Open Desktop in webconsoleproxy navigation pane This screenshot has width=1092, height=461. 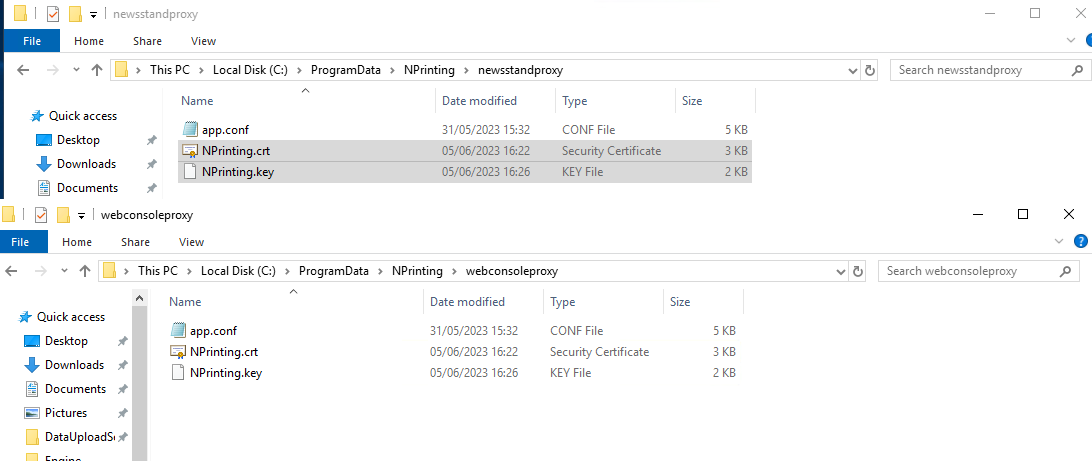(x=66, y=341)
